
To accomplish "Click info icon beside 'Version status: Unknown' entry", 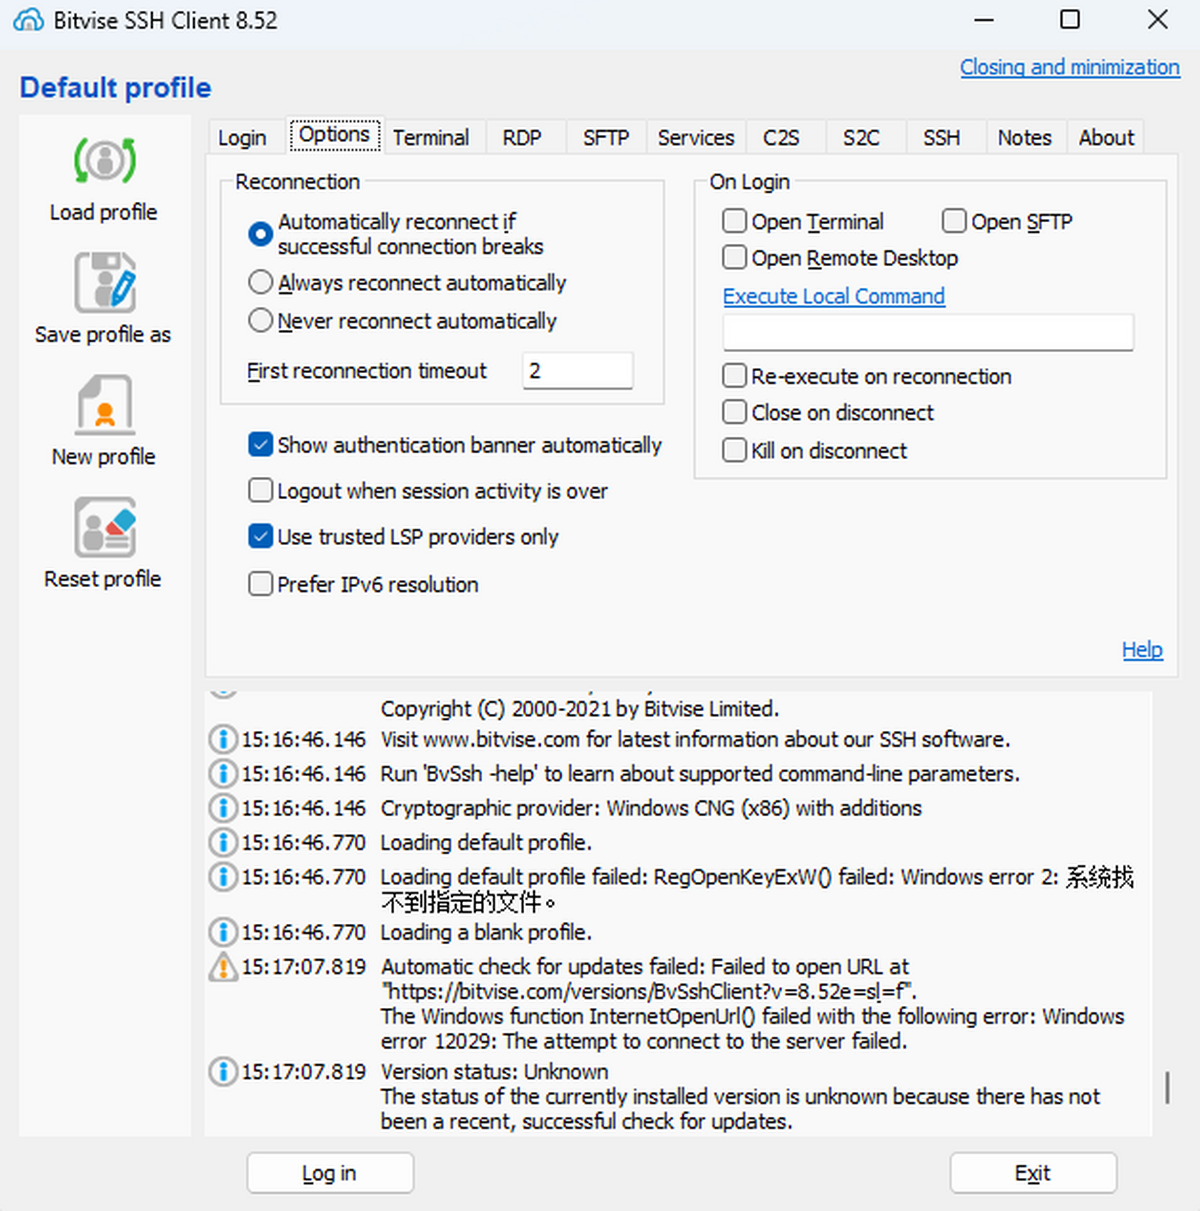I will coord(222,1072).
